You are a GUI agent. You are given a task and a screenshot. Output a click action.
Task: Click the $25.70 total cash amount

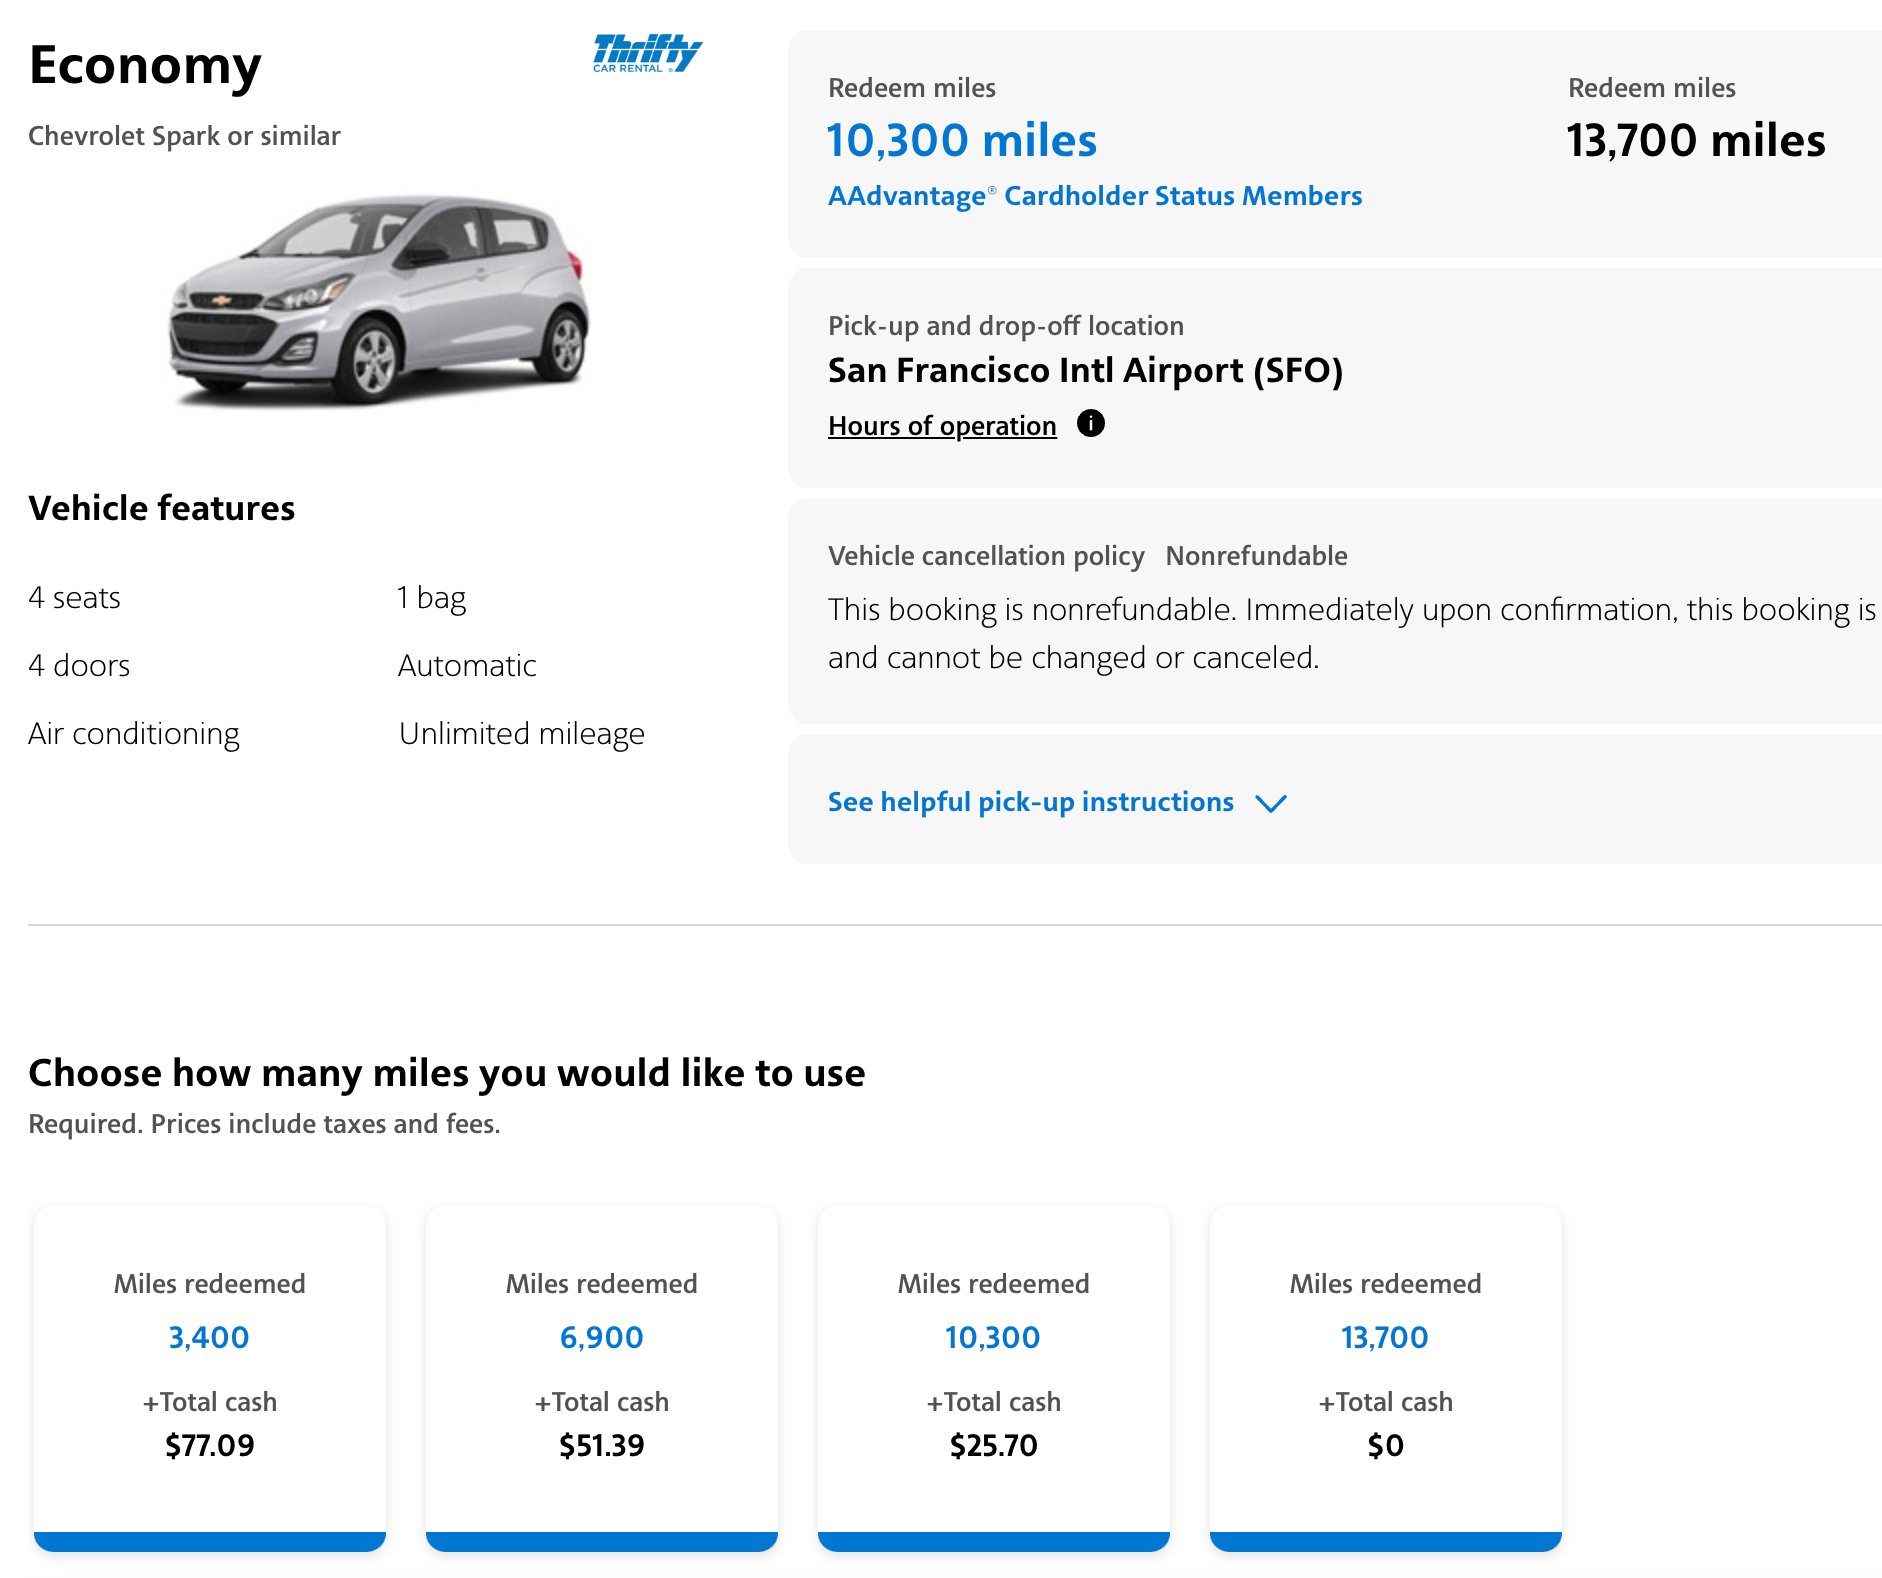tap(993, 1444)
